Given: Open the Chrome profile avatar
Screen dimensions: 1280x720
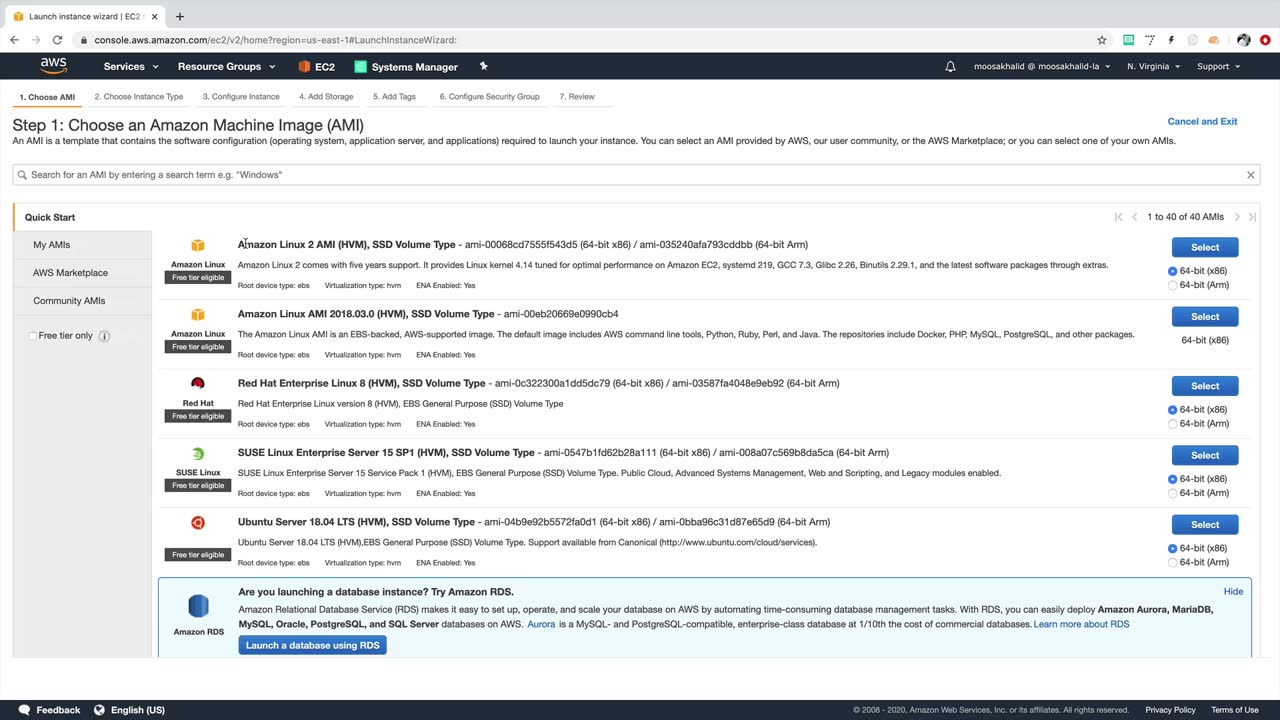Looking at the screenshot, I should (x=1243, y=40).
